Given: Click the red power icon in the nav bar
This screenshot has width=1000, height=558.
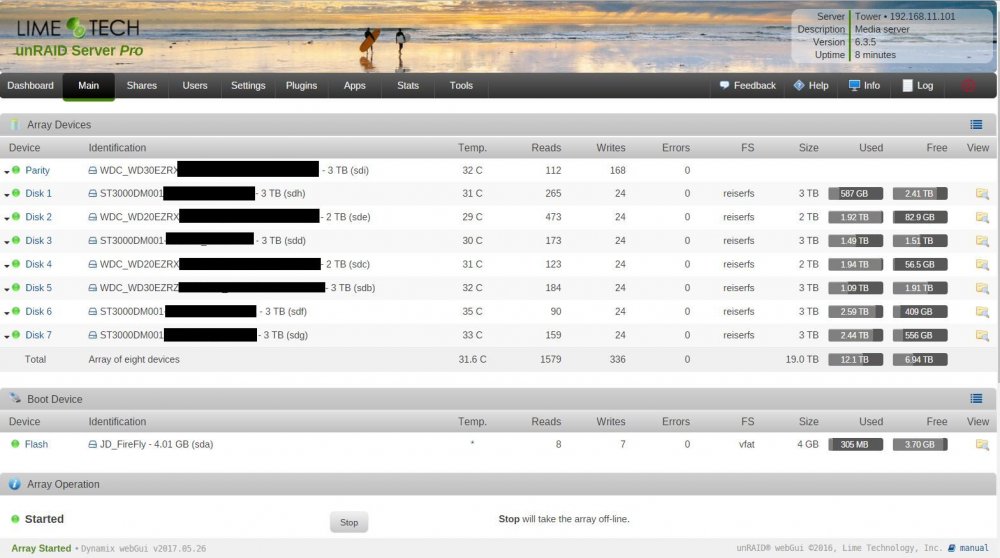Looking at the screenshot, I should [x=968, y=85].
